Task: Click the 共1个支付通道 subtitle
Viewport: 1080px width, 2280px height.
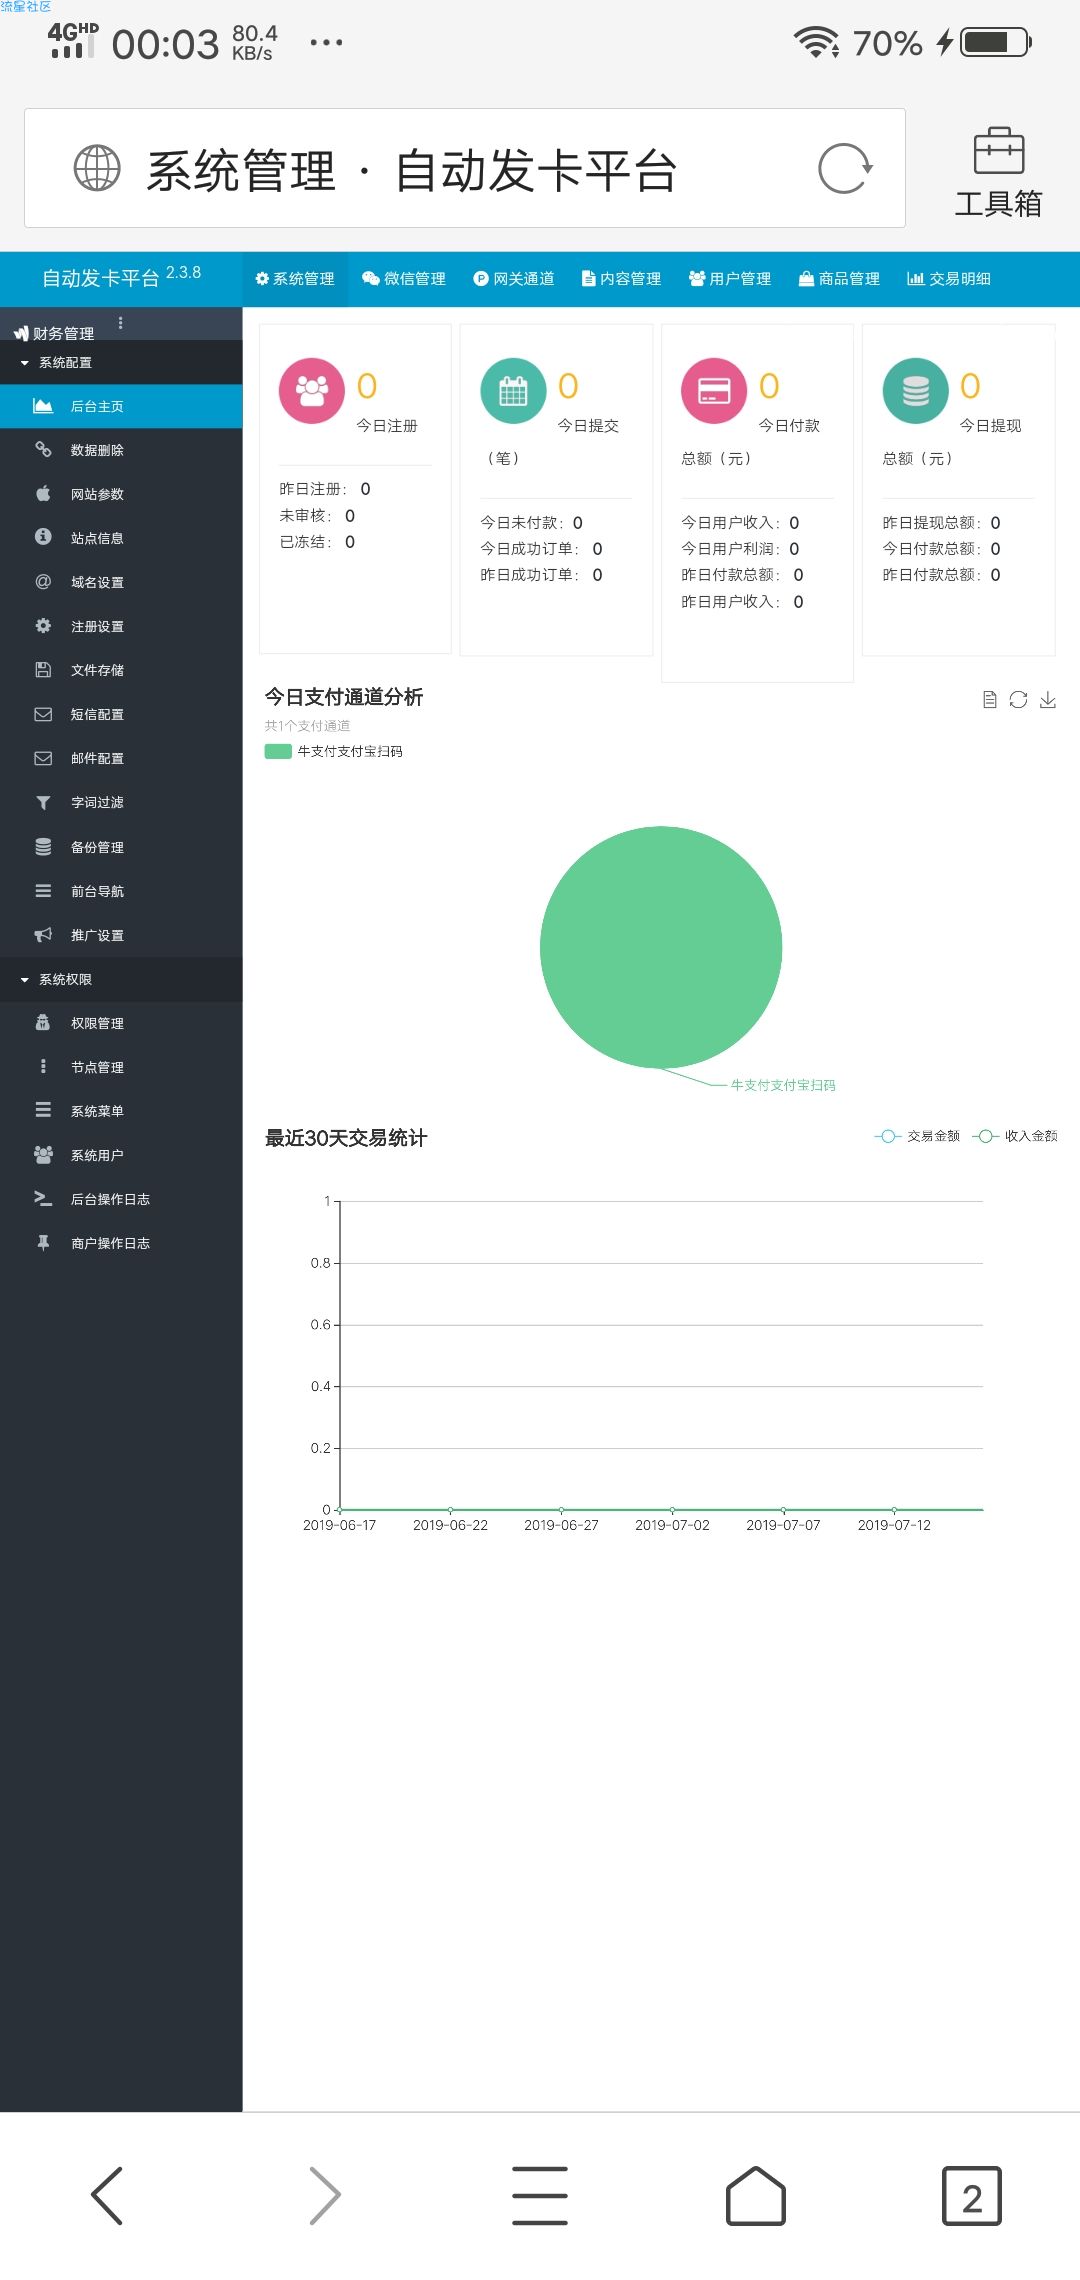Action: 307,726
